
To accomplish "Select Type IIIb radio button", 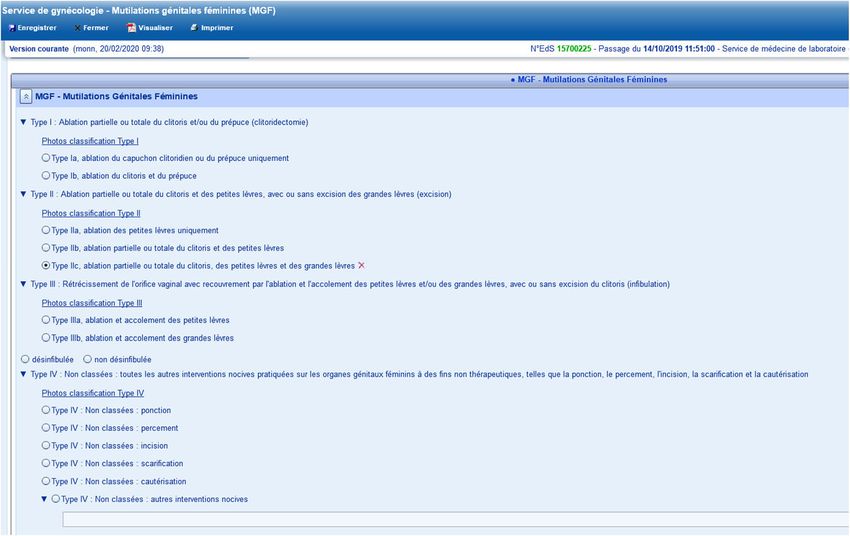I will tap(46, 338).
